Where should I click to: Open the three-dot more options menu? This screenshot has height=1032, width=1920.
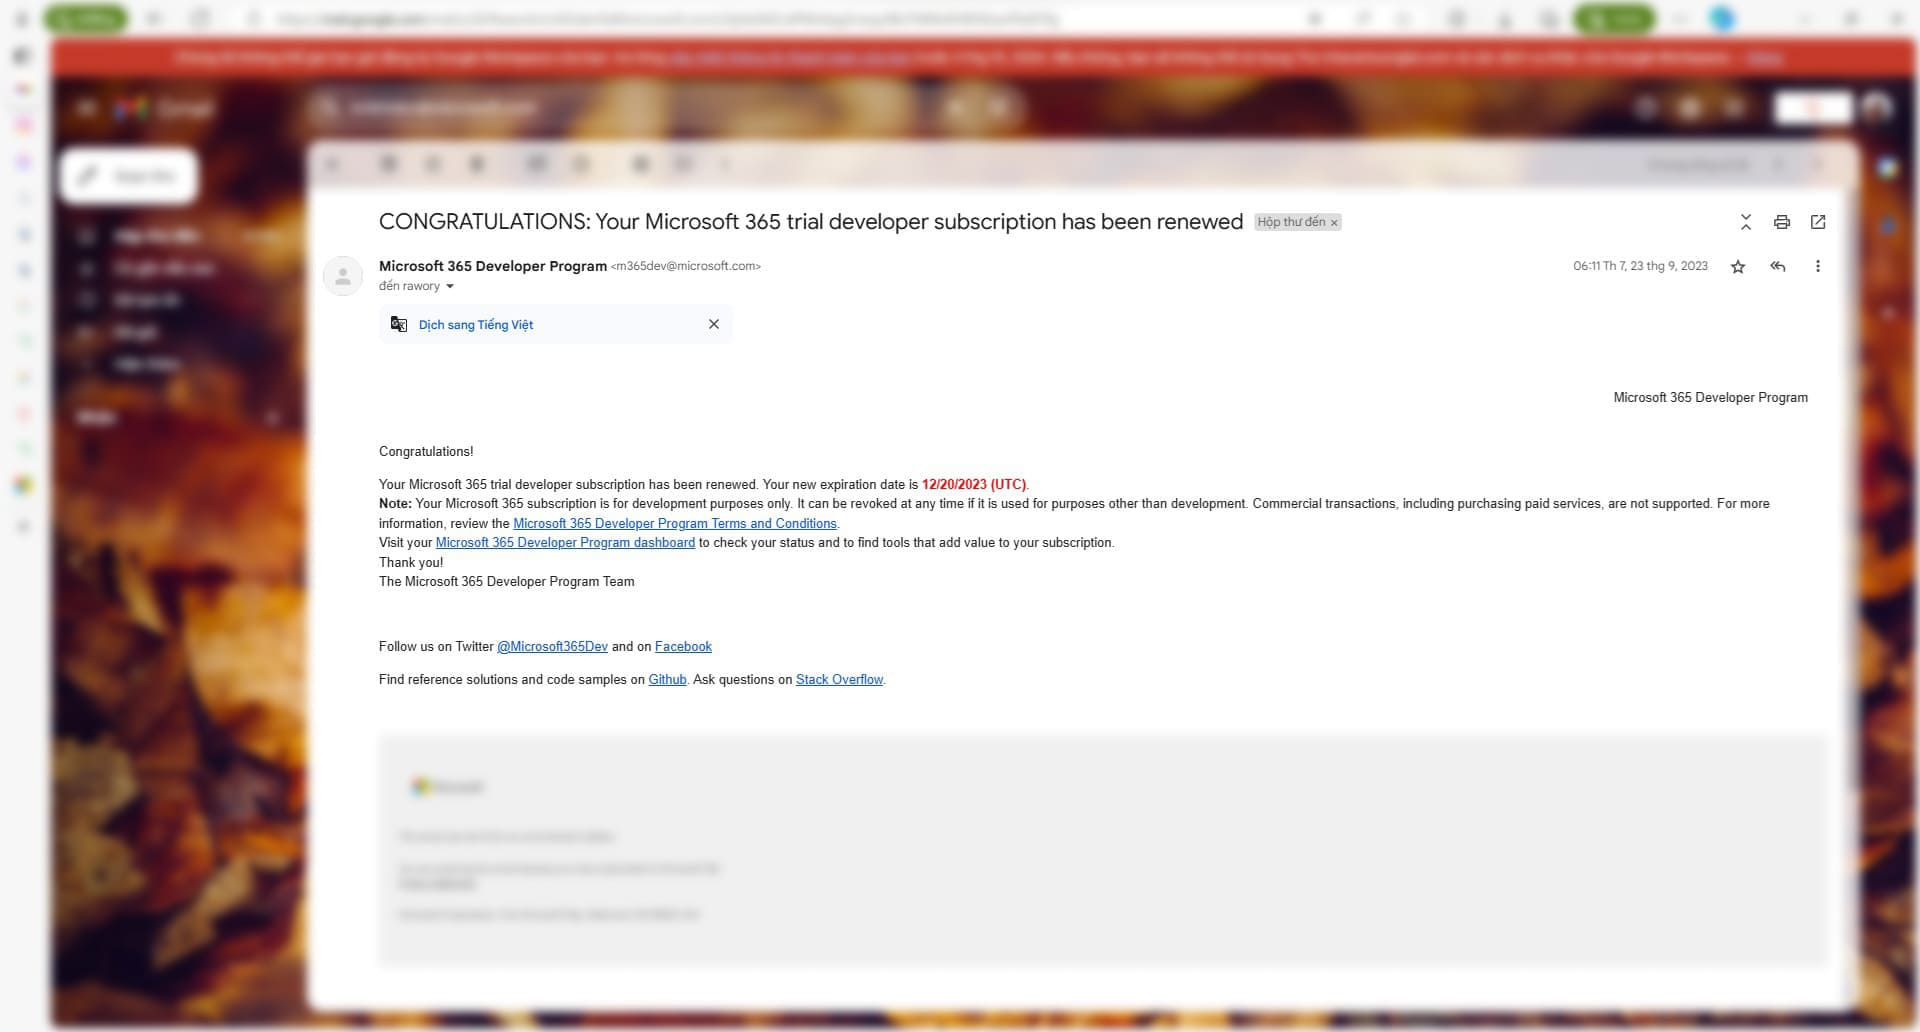1818,266
